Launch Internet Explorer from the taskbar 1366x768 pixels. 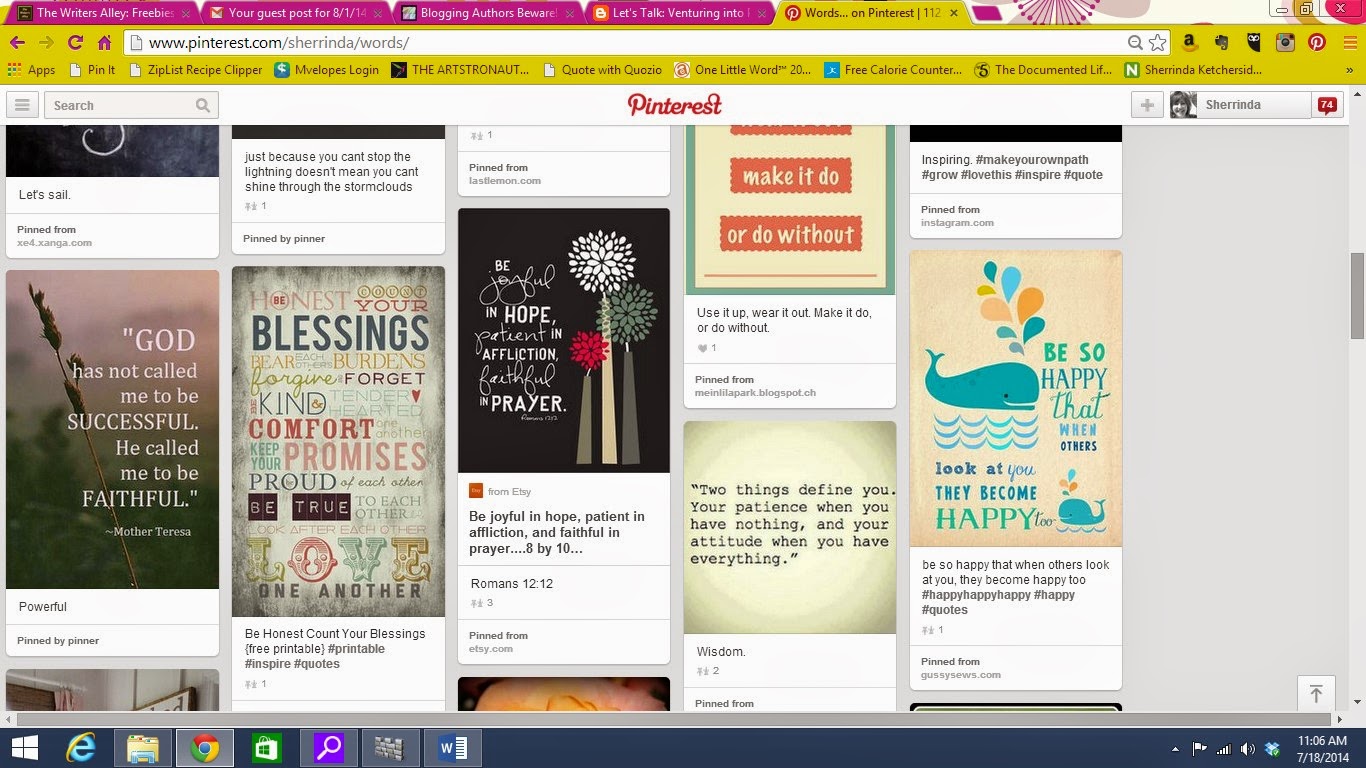click(81, 748)
